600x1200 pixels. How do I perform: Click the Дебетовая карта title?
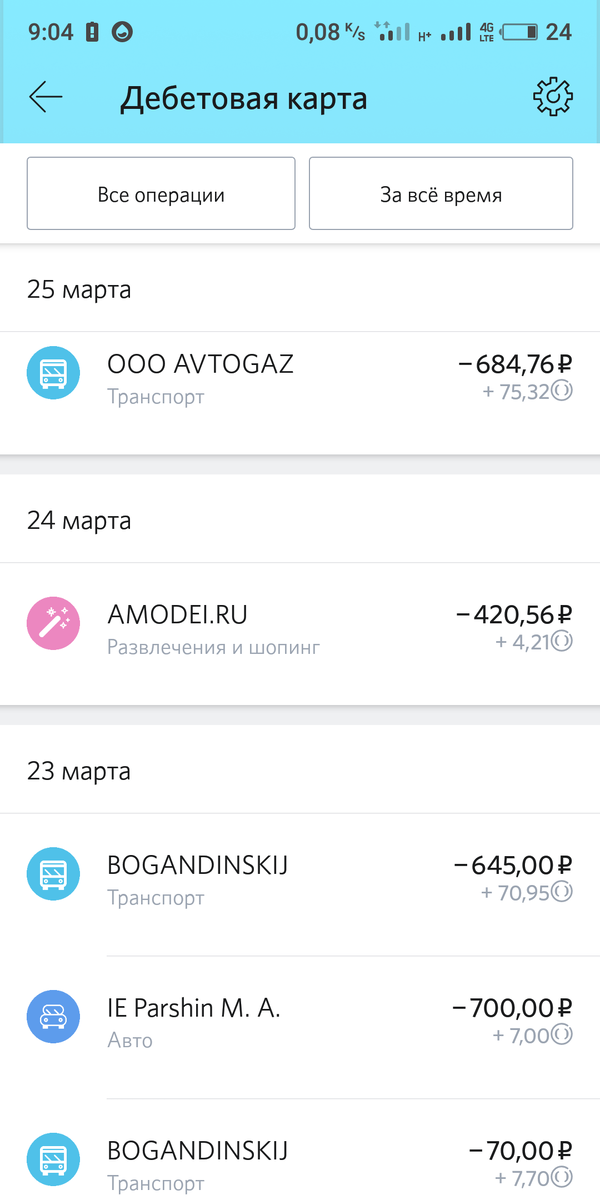tap(243, 97)
